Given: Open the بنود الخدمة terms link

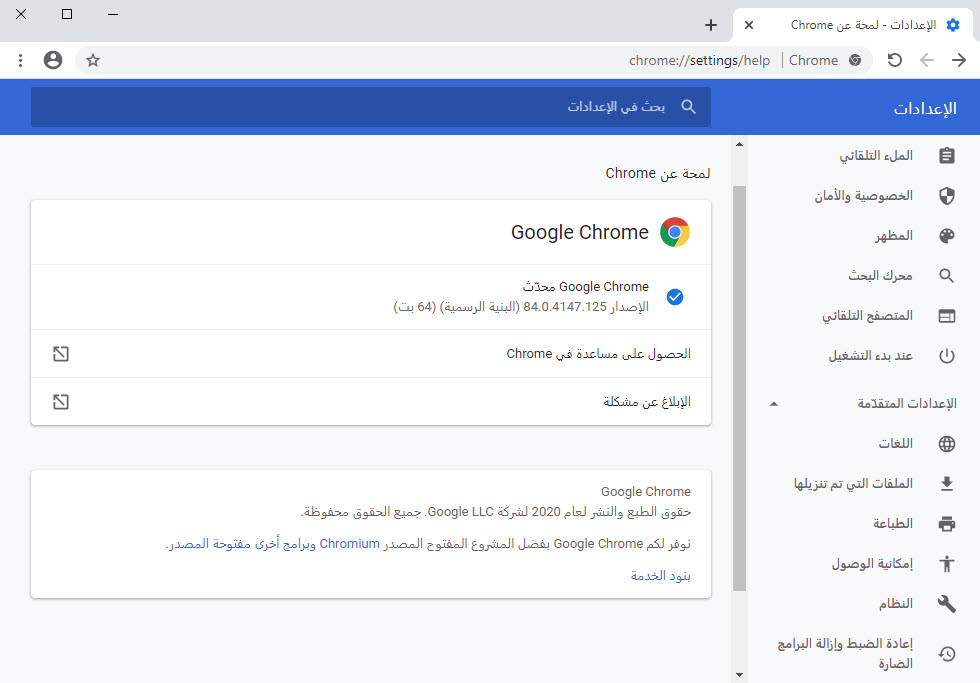Looking at the screenshot, I should click(661, 576).
